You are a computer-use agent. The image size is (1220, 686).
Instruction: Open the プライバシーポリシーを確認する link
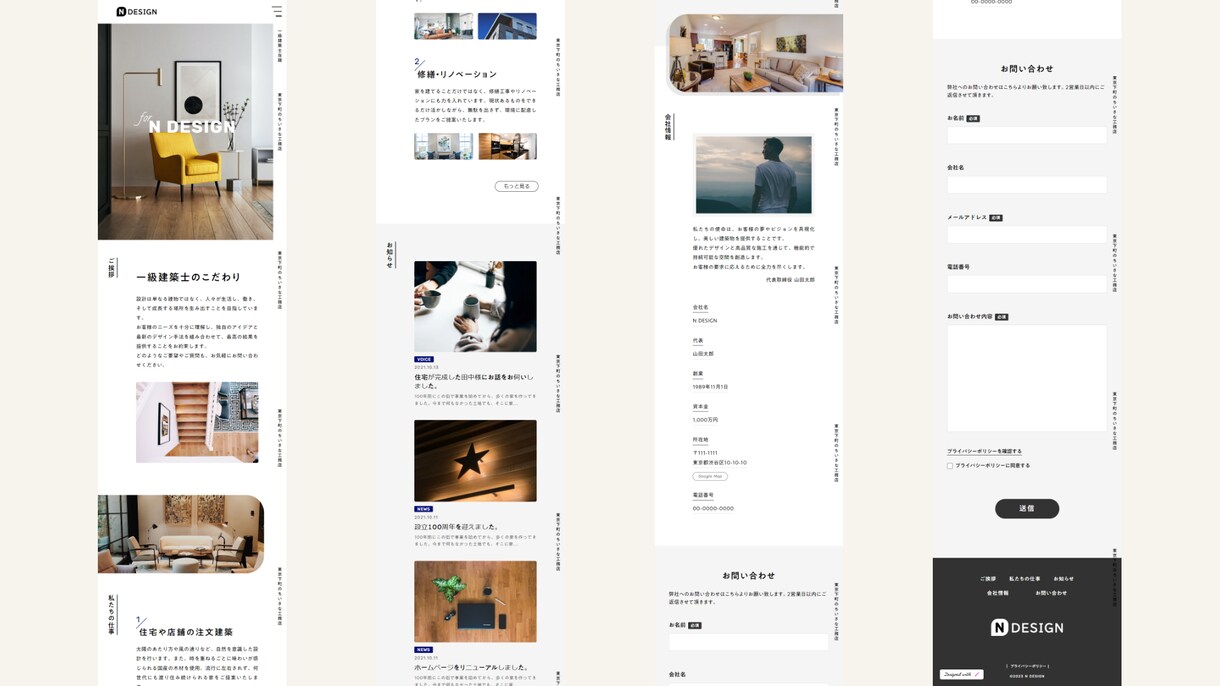tap(984, 451)
